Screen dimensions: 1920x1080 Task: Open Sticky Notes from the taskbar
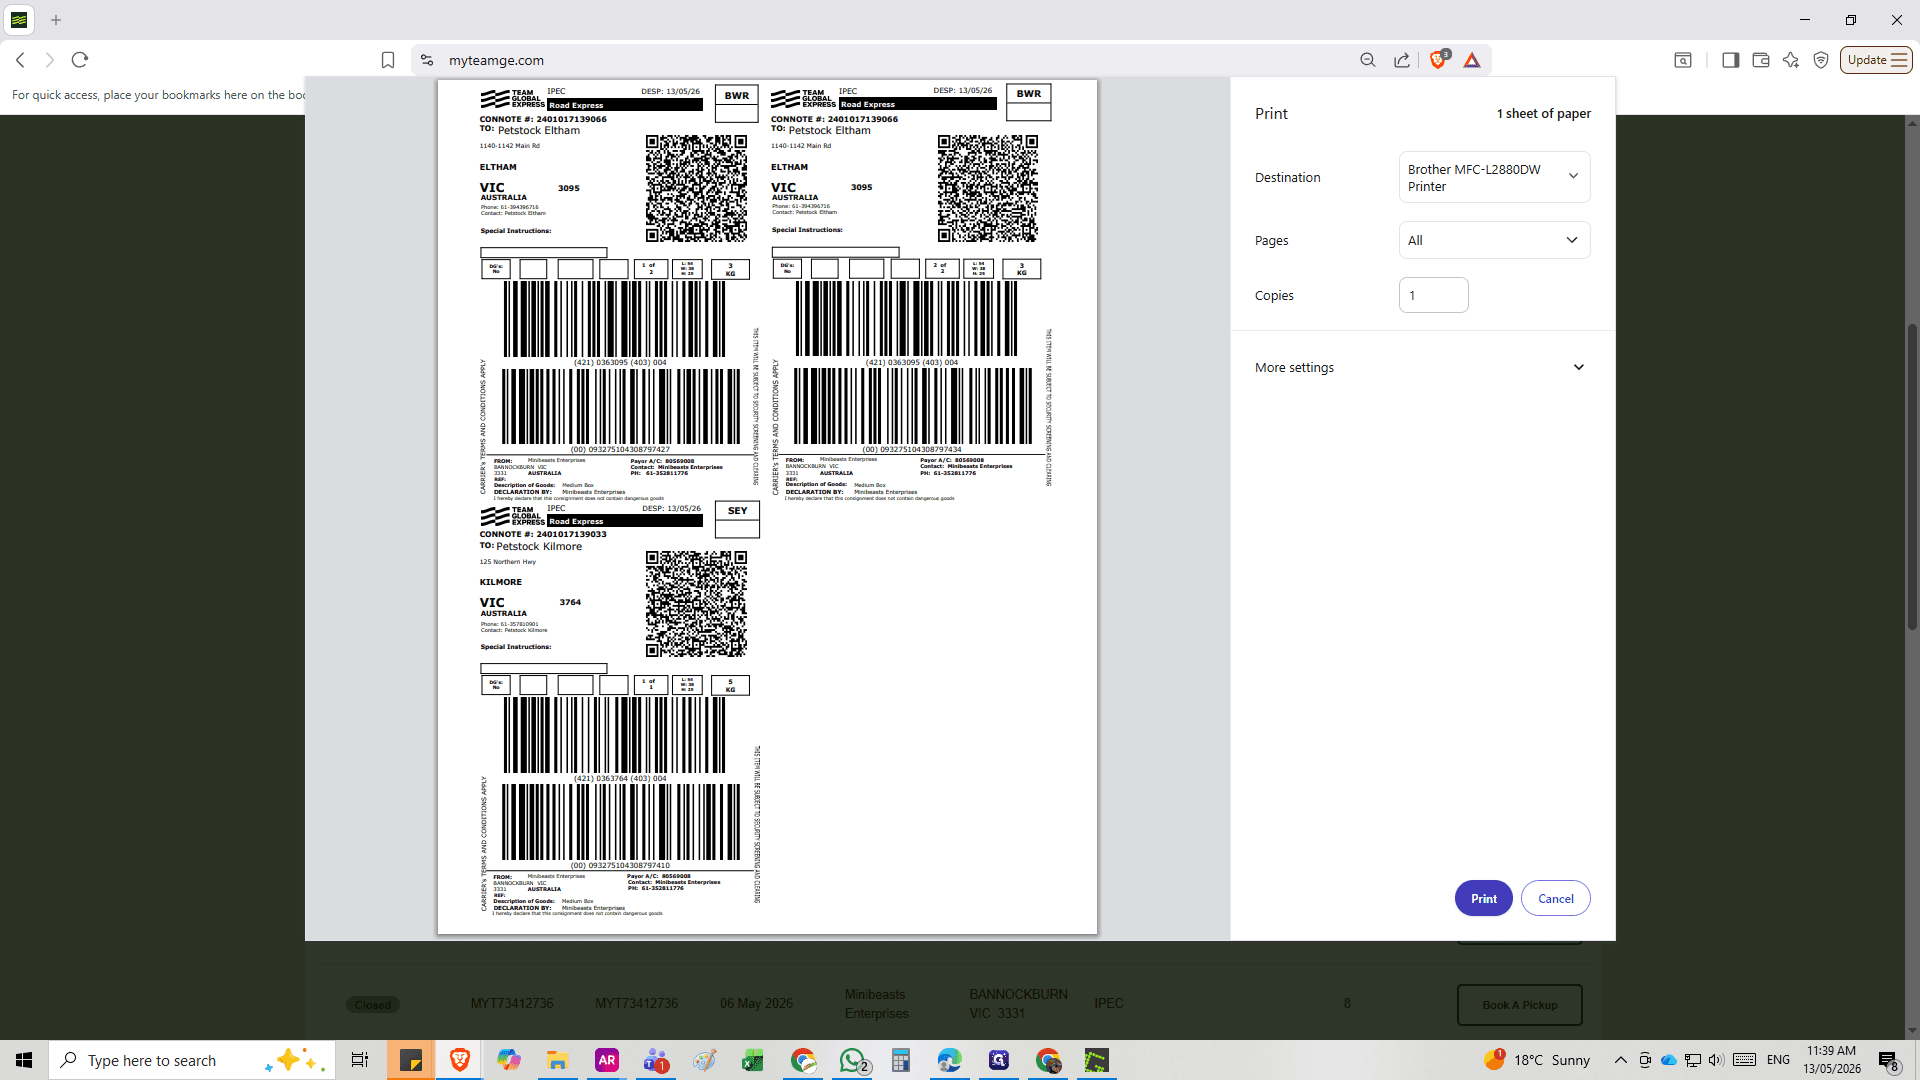pyautogui.click(x=411, y=1060)
